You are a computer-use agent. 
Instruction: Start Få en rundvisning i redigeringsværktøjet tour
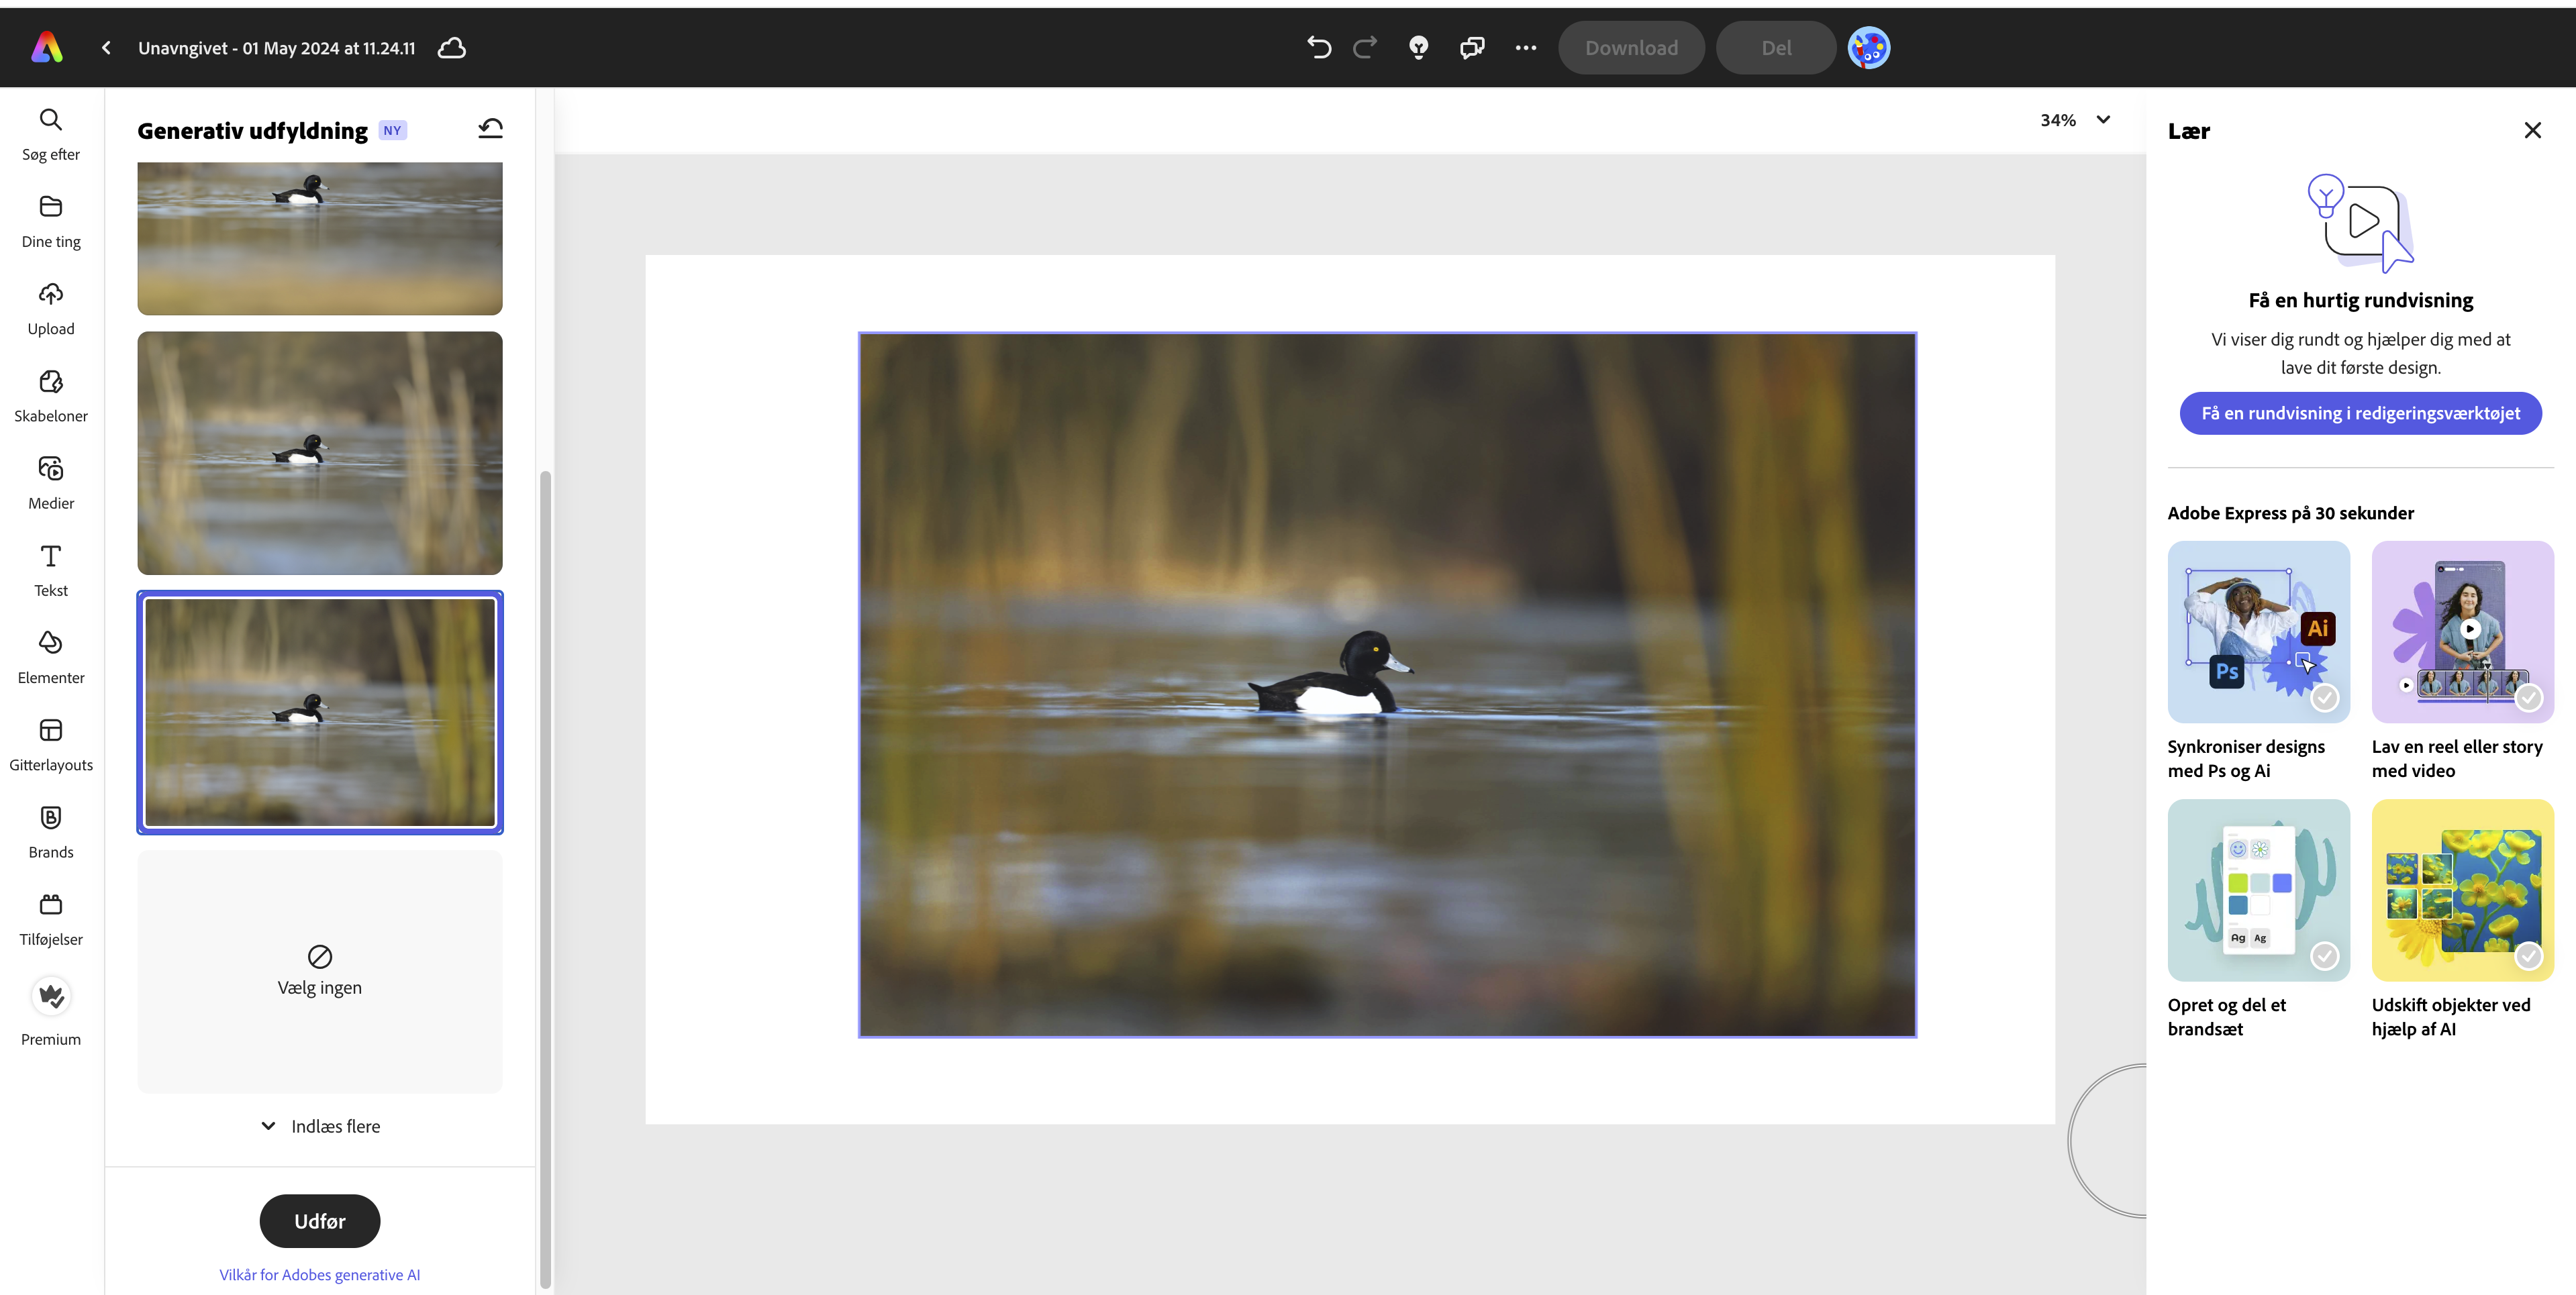pos(2360,413)
